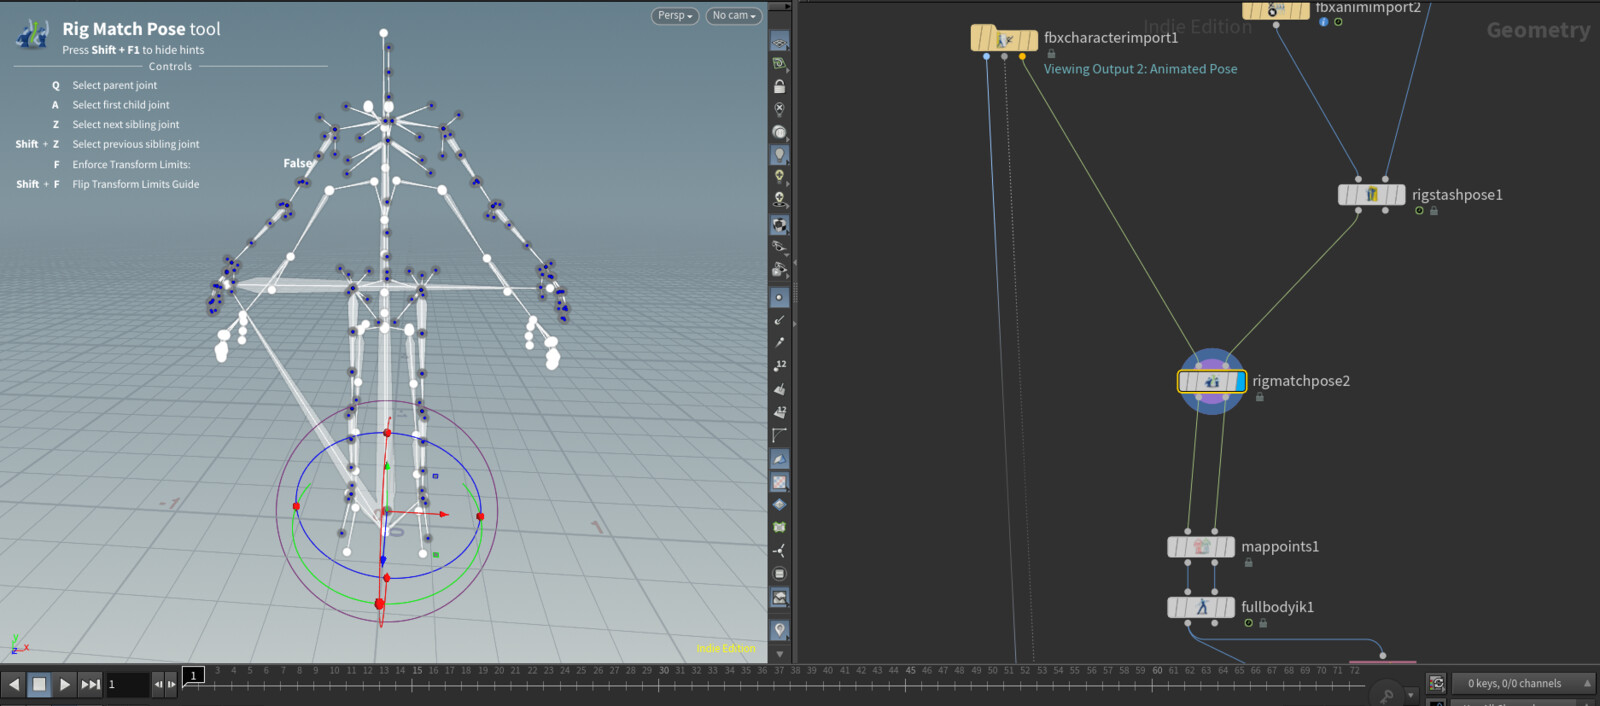Screen dimensions: 1600x706
Task: Open the 0 keys, 0/0 channels menu
Action: (x=1524, y=684)
